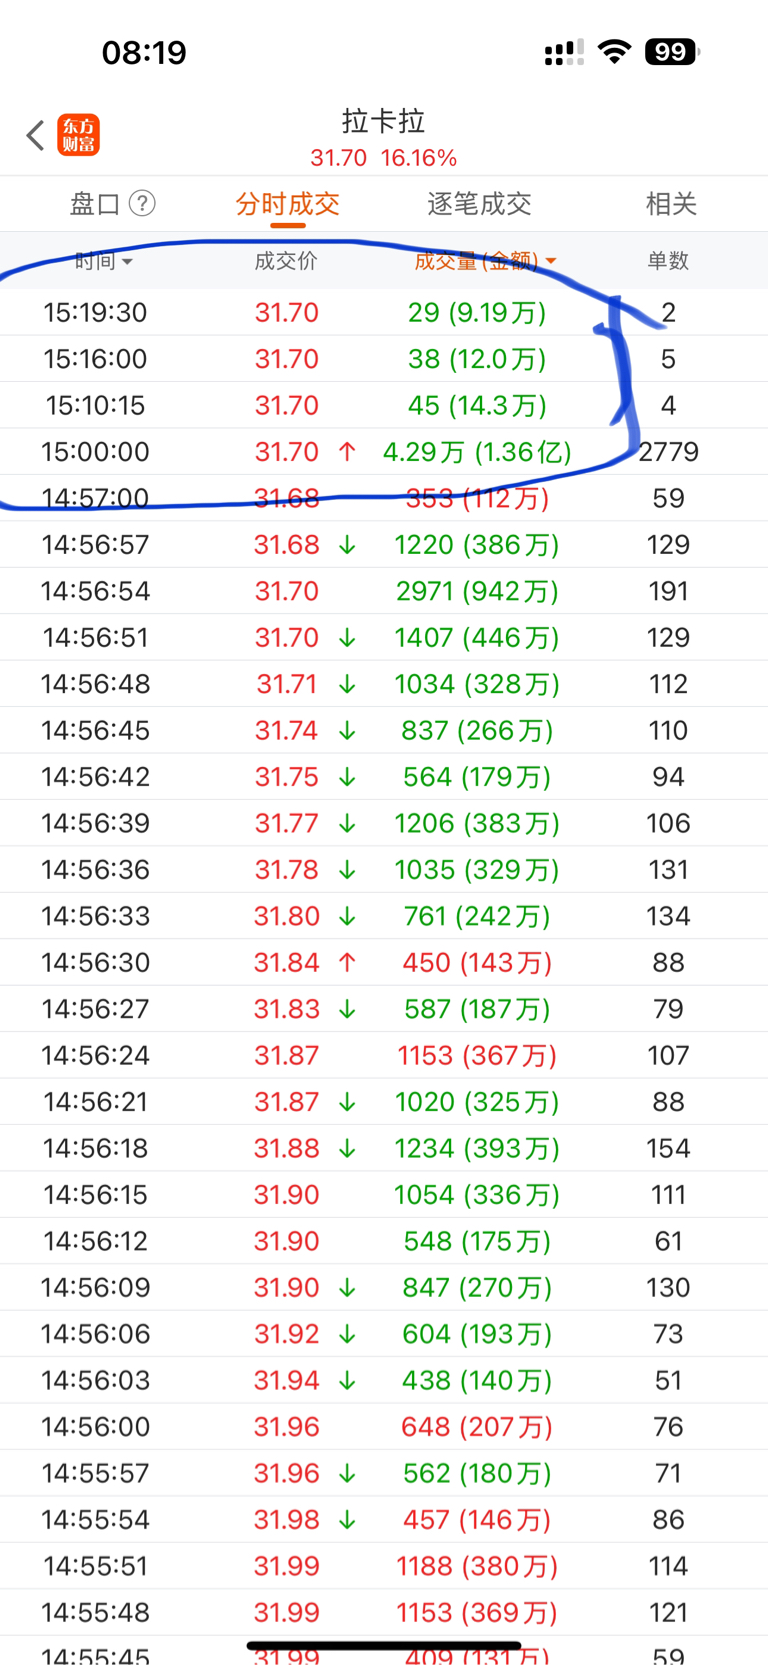
Task: Open the 东方财富 app logo
Action: [x=79, y=135]
